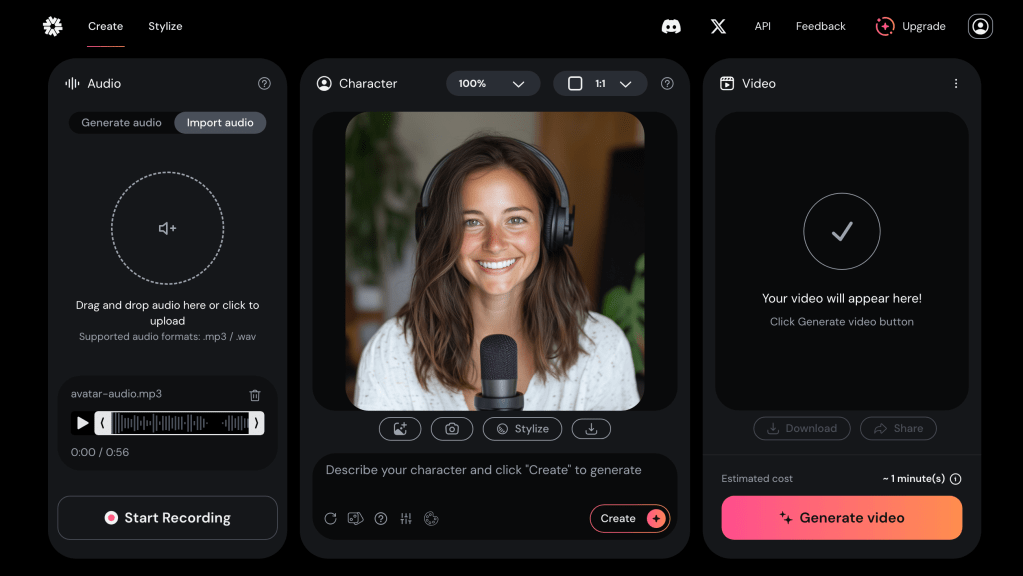Open the Create tab
This screenshot has width=1023, height=576.
click(105, 27)
